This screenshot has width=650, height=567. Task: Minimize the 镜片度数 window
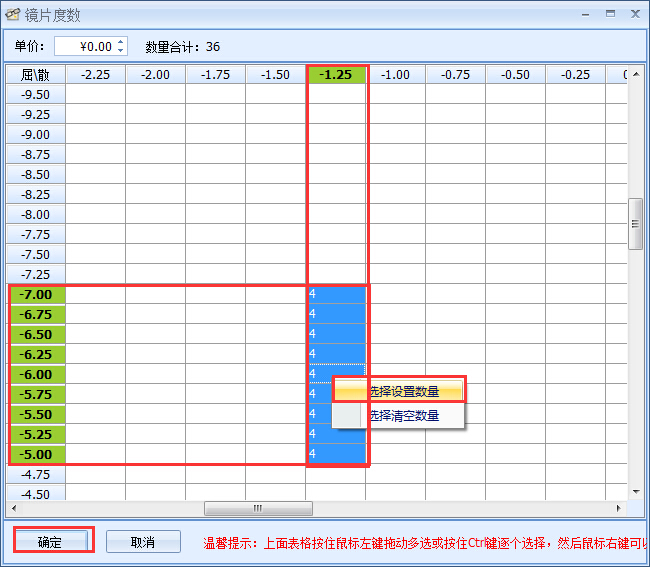[585, 15]
